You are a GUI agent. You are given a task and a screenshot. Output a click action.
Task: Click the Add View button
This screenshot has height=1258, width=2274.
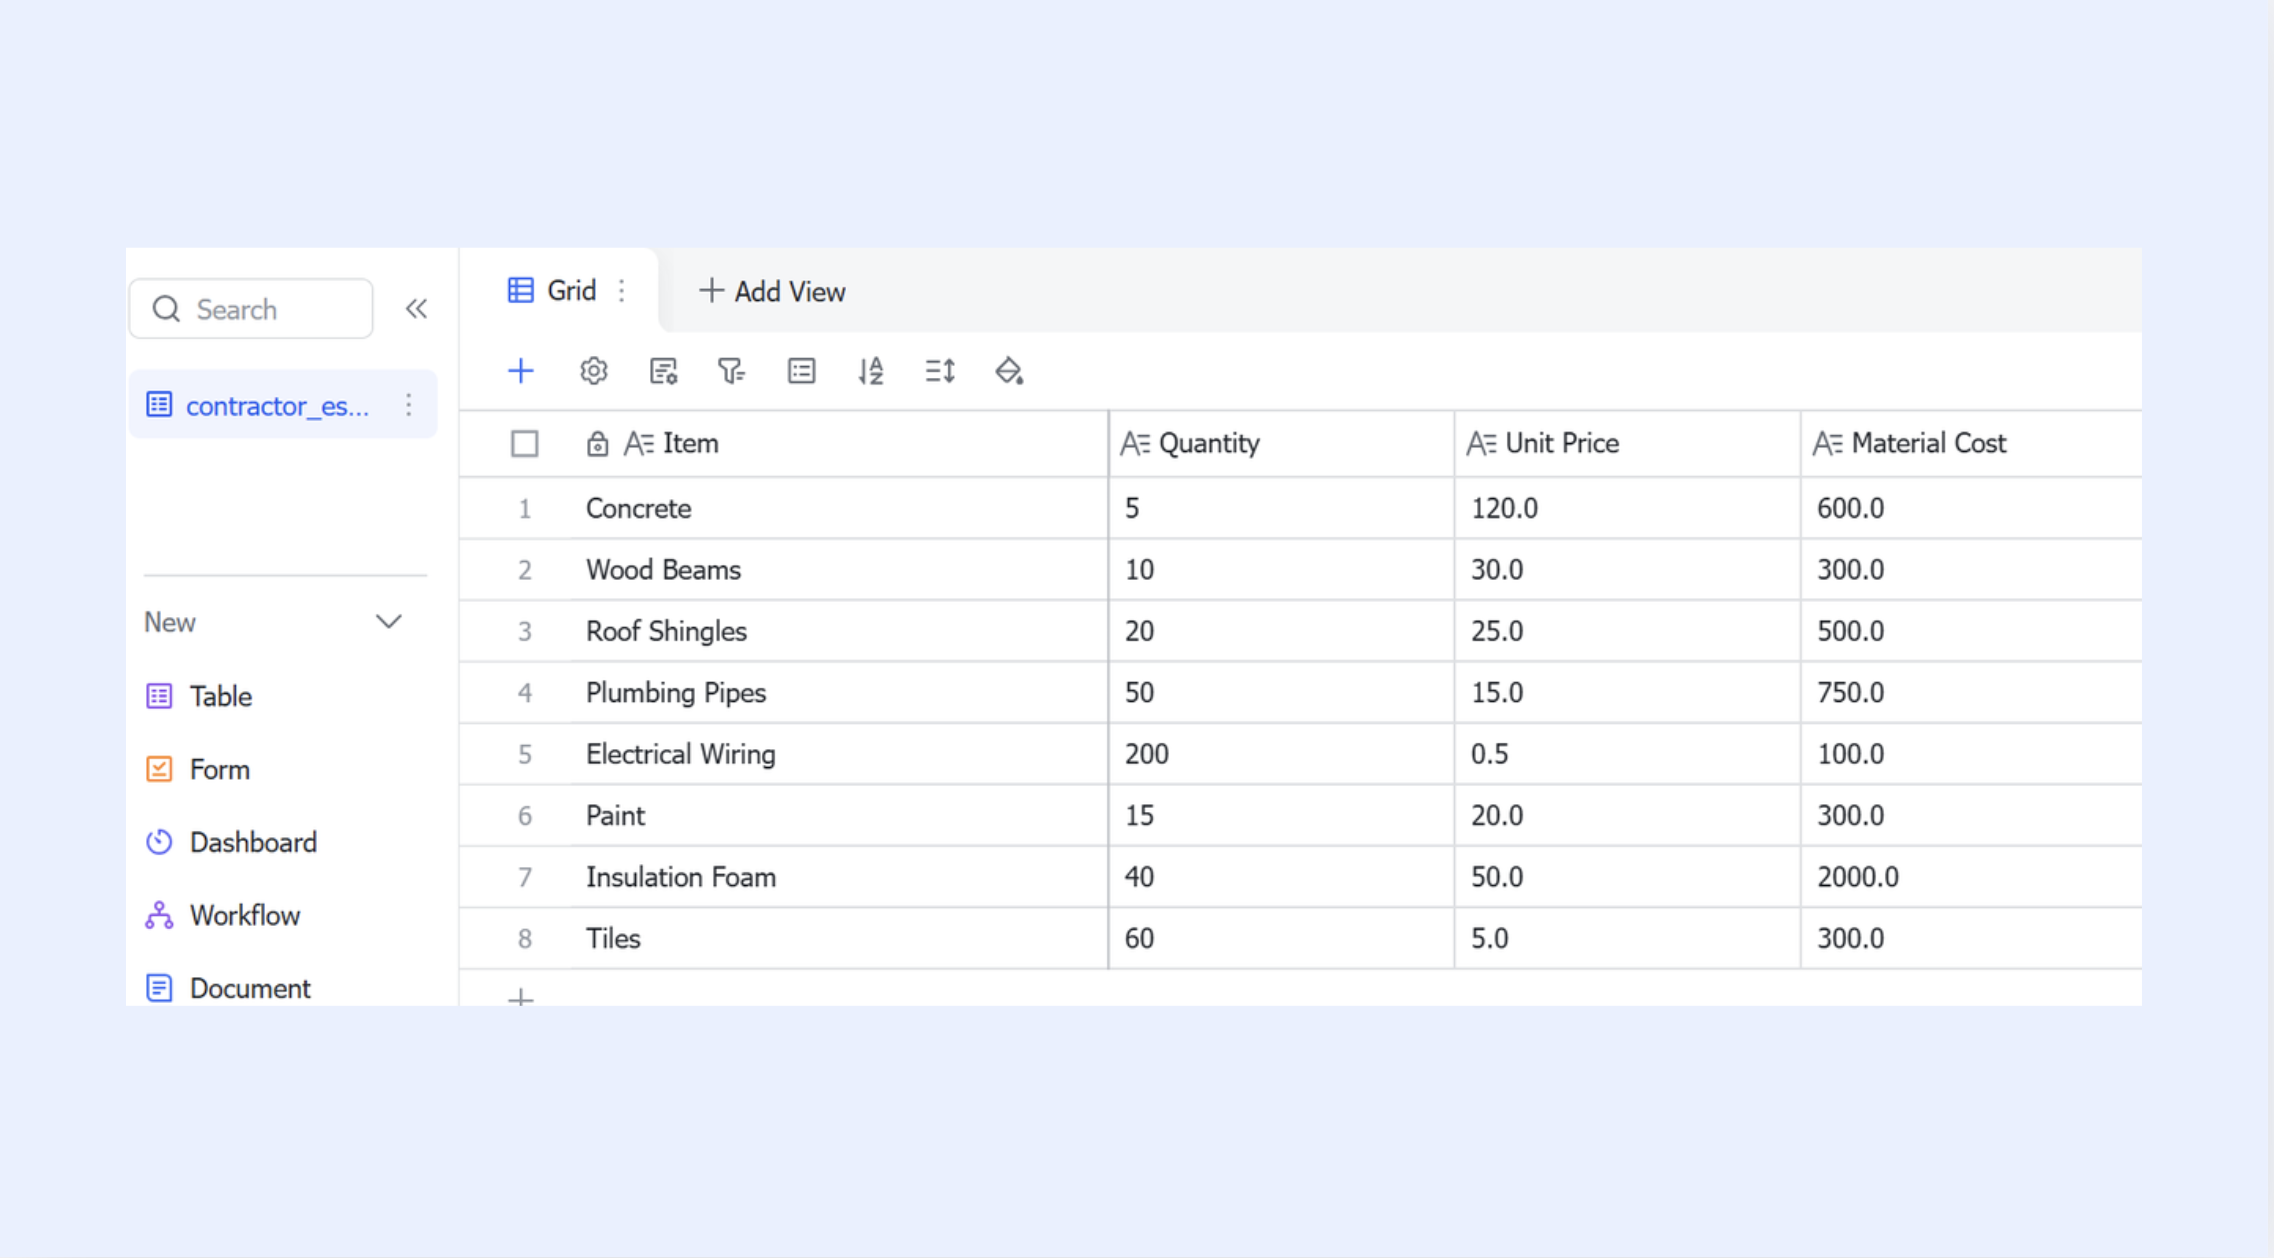pos(772,291)
